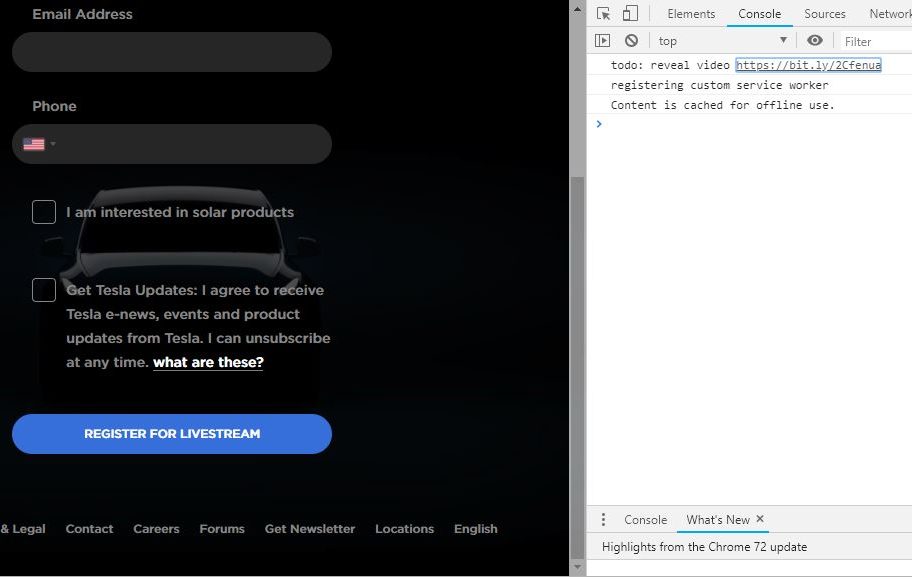Clear the console with the ban icon
Viewport: 912px width, 579px height.
tap(631, 40)
